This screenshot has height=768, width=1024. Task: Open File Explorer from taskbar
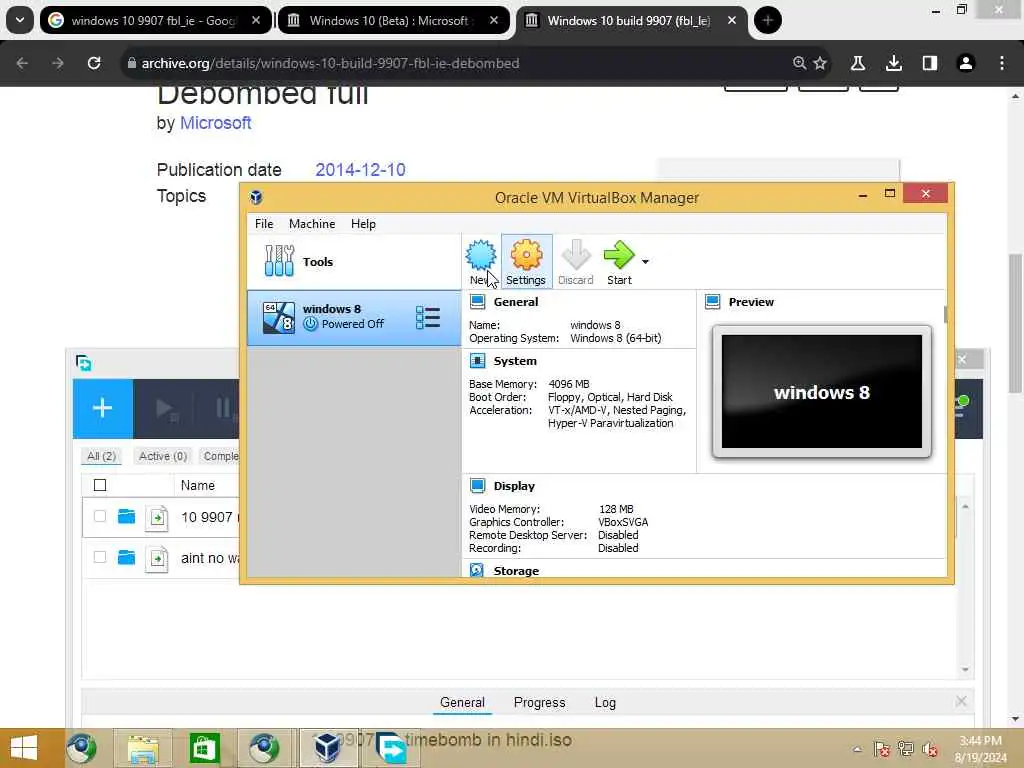pyautogui.click(x=143, y=748)
